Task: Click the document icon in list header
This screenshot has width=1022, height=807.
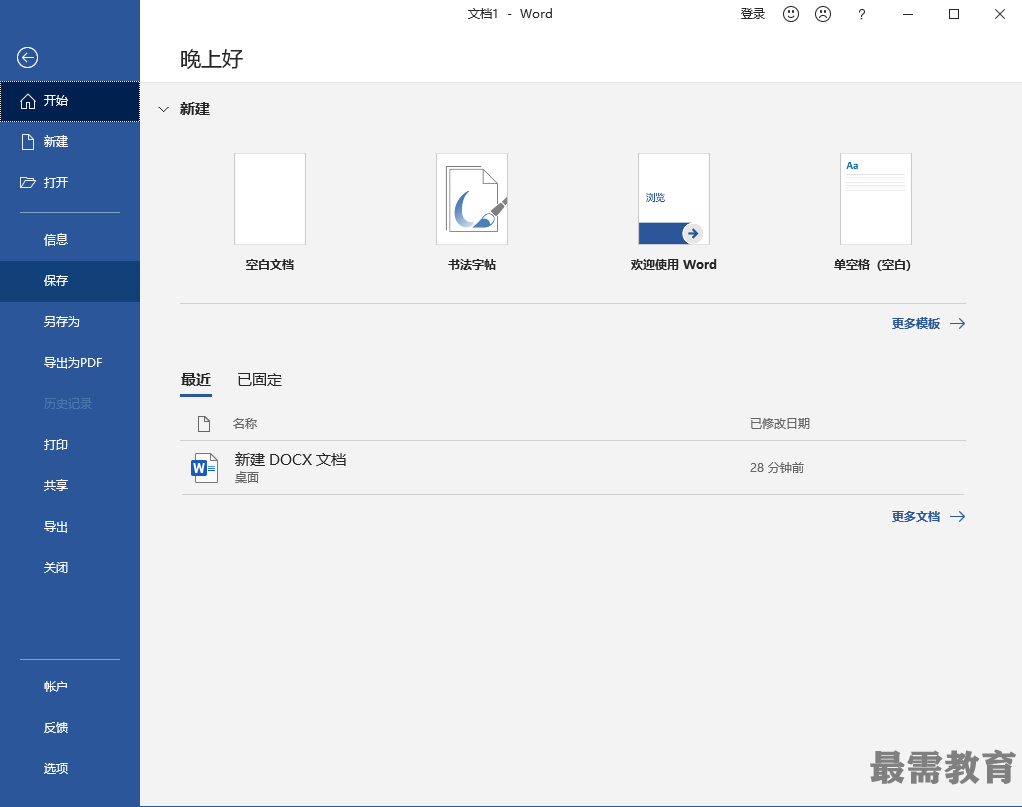Action: point(204,424)
